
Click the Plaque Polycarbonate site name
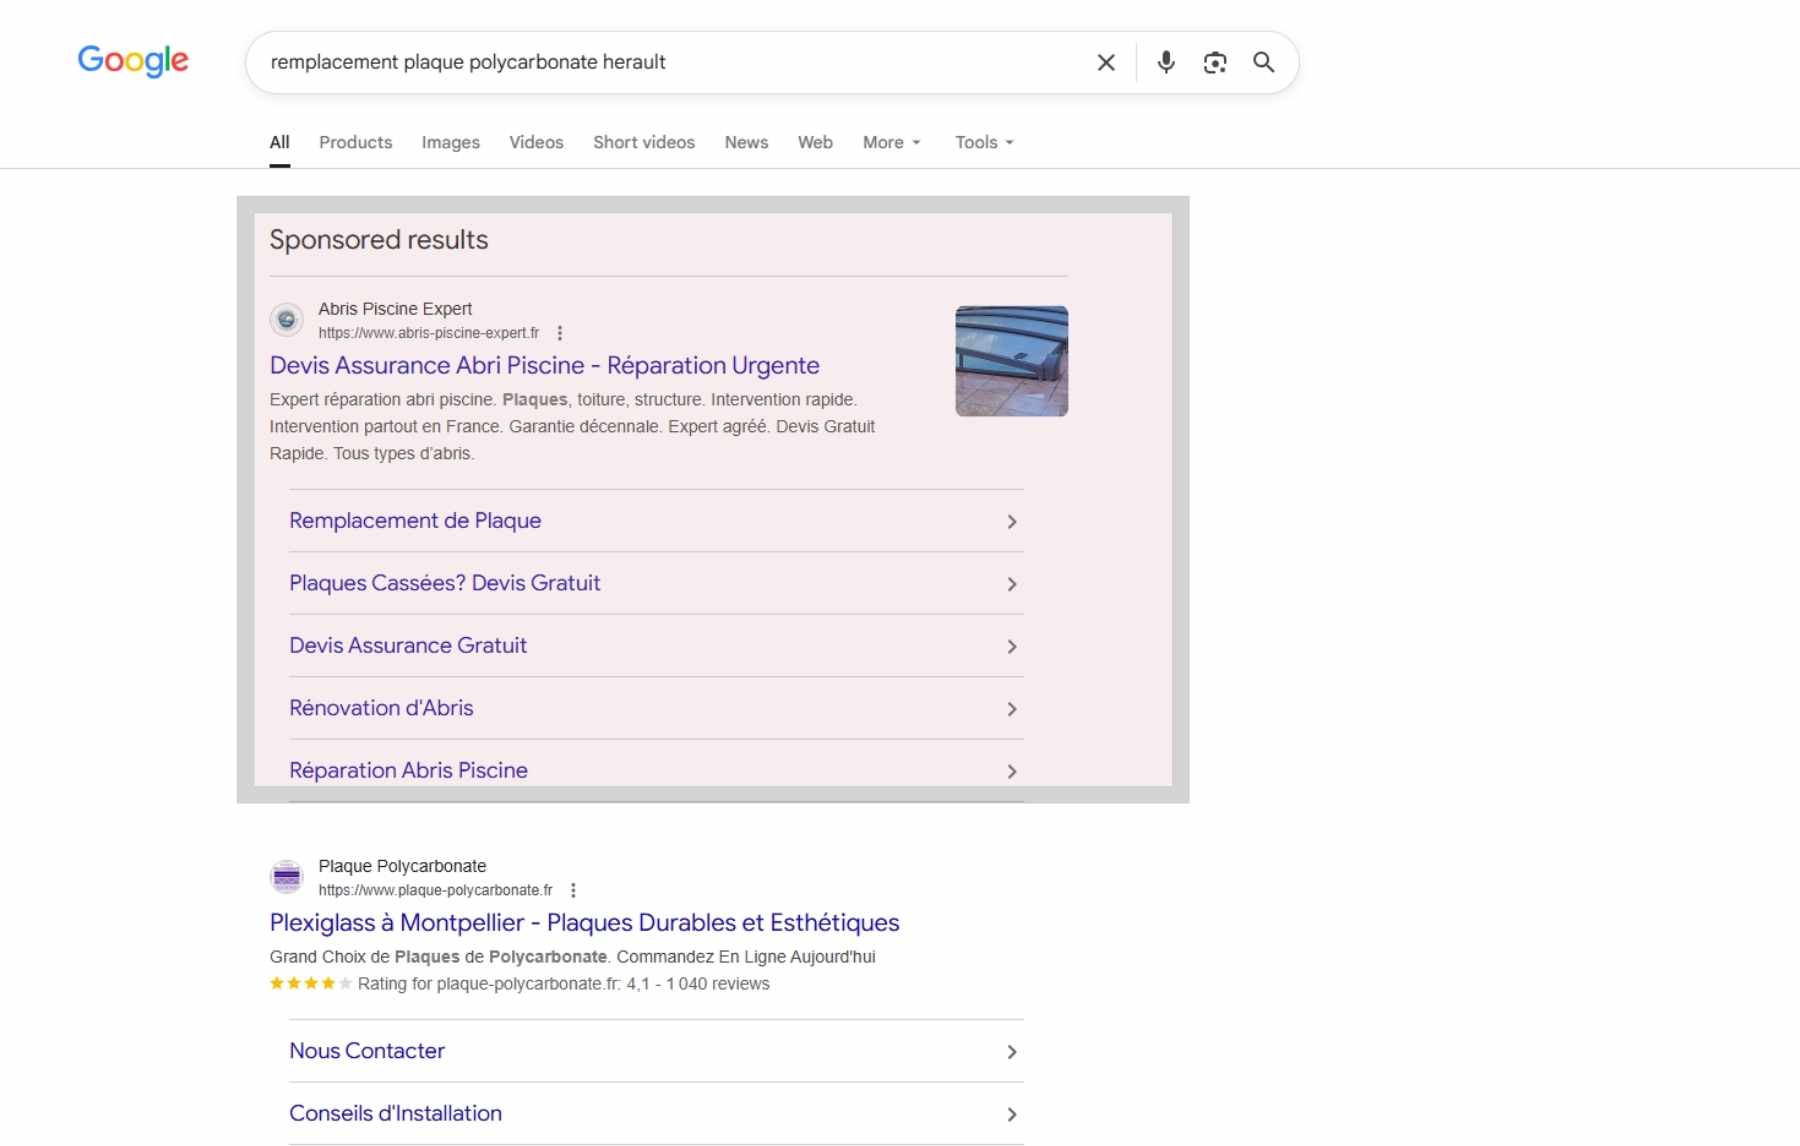click(402, 866)
